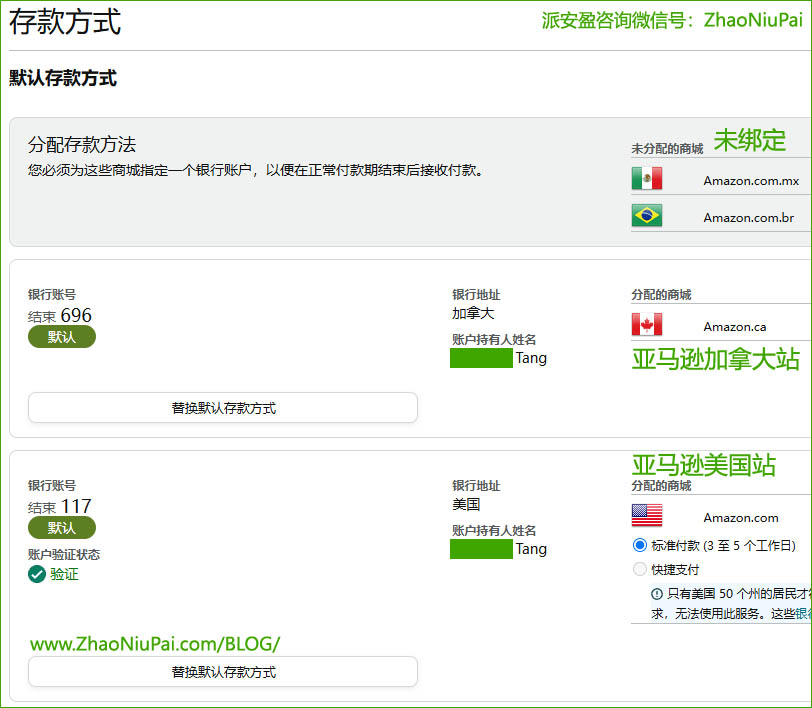Click the United States flag icon
Image resolution: width=812 pixels, height=708 pixels.
647,516
